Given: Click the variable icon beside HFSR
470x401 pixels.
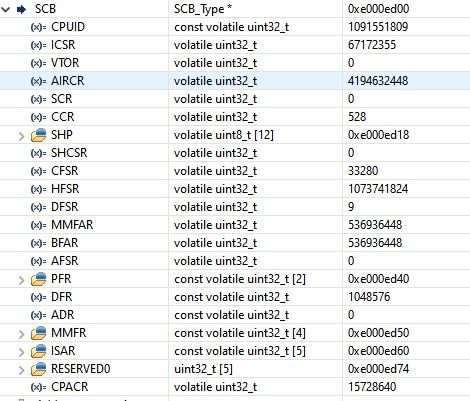Looking at the screenshot, I should pyautogui.click(x=38, y=189).
